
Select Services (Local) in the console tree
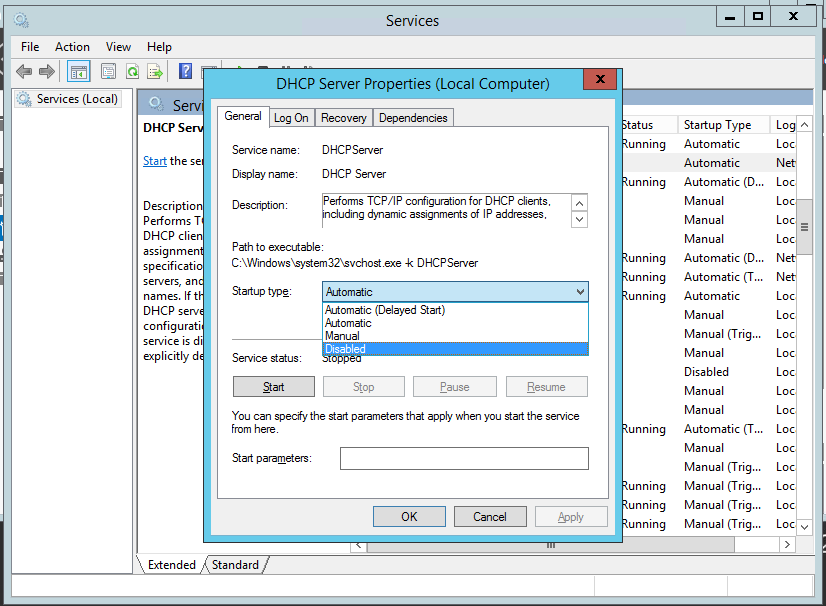[76, 99]
